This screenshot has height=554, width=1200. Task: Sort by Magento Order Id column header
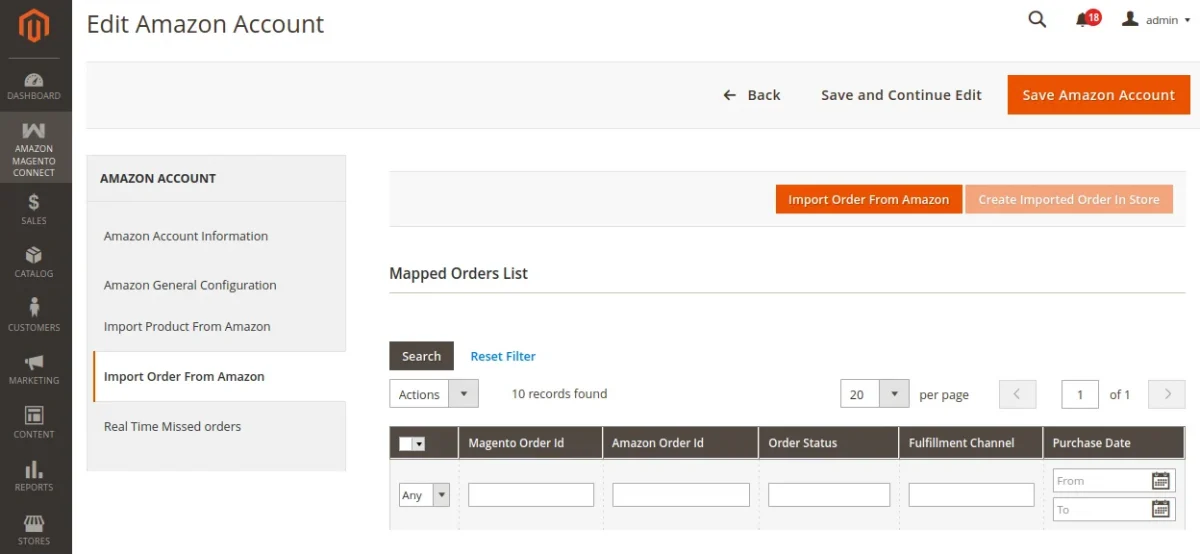tap(530, 443)
